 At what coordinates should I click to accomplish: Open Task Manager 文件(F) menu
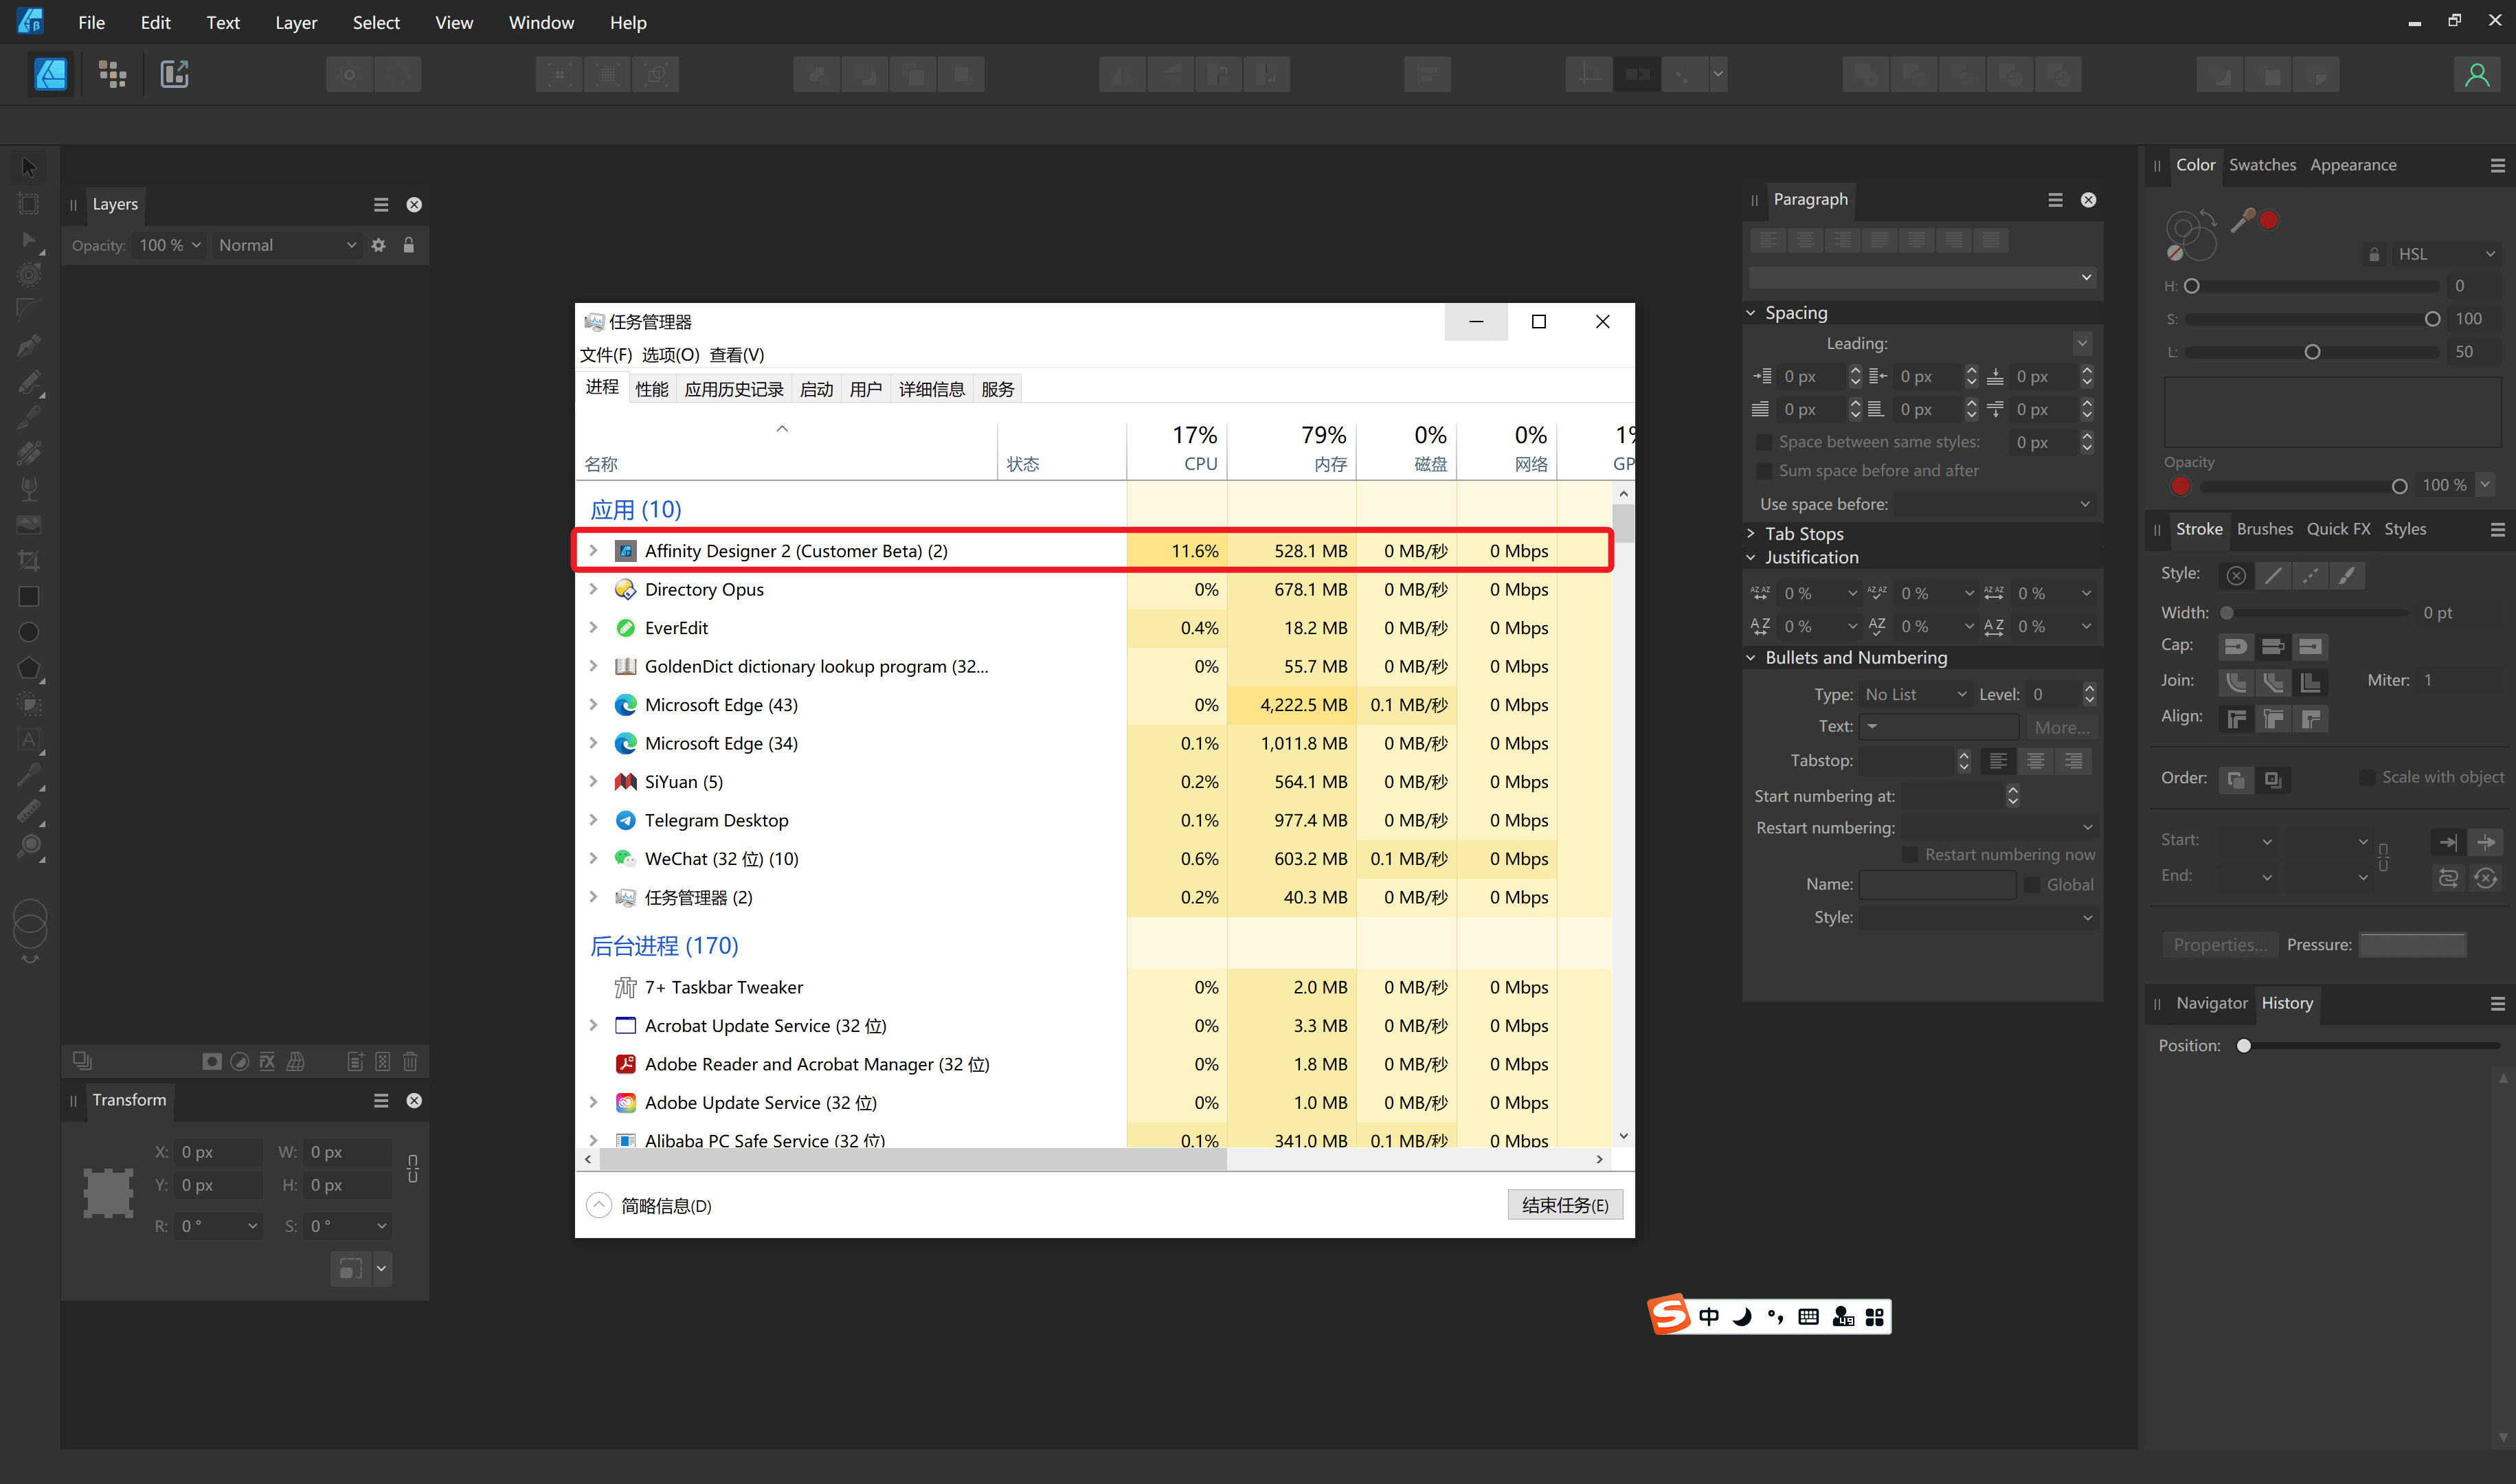click(606, 355)
